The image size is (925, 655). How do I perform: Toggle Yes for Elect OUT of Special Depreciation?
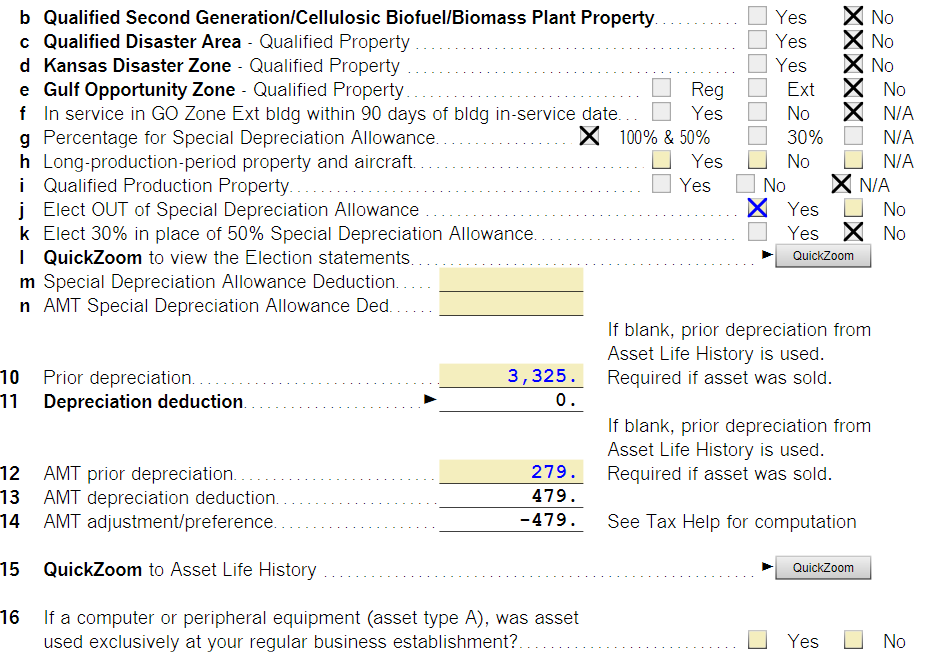point(759,209)
